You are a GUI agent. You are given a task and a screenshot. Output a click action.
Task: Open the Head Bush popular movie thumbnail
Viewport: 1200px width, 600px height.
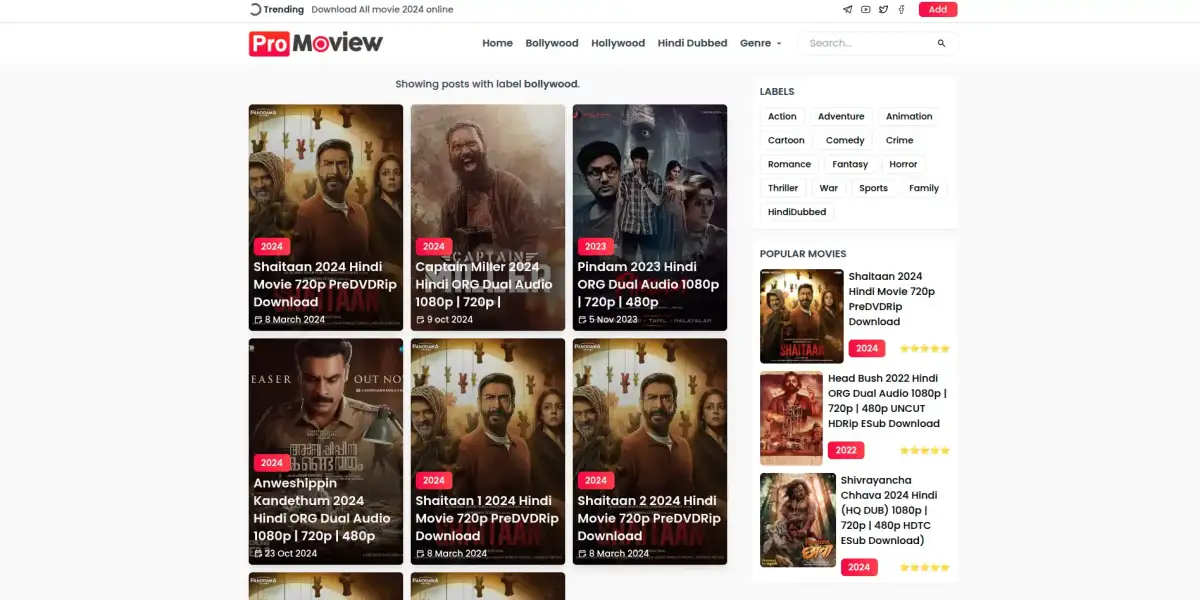pos(791,418)
